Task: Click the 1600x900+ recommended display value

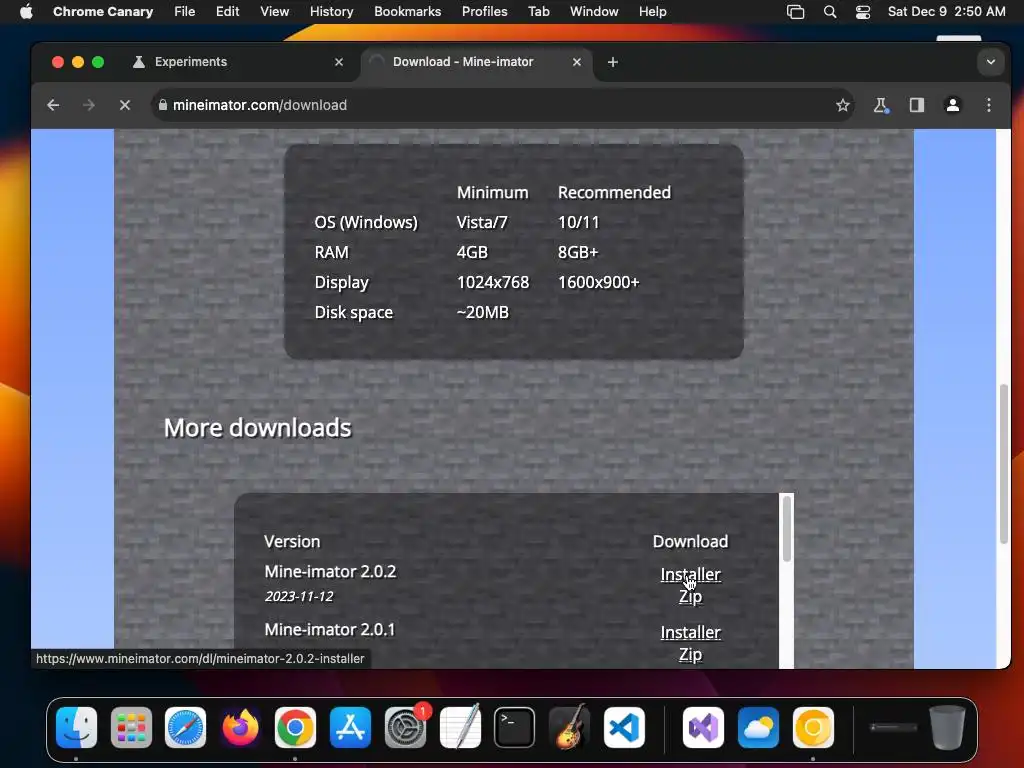Action: click(598, 282)
